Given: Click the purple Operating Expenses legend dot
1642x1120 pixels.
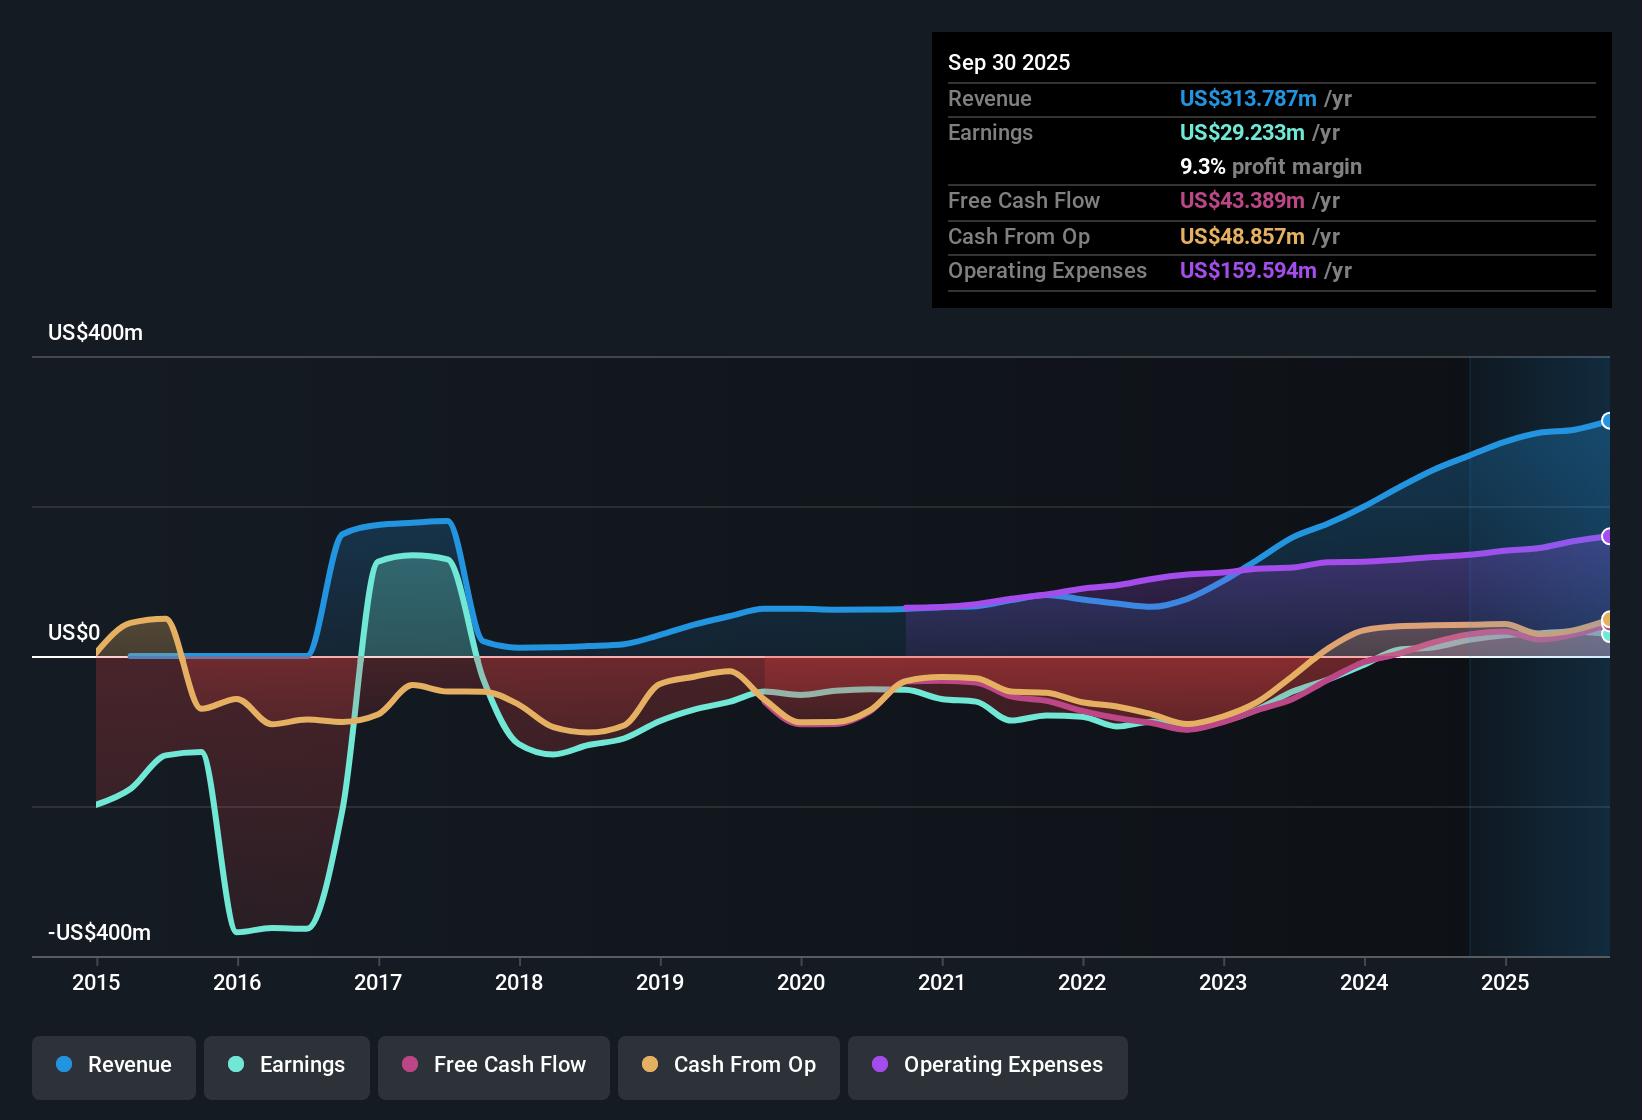Looking at the screenshot, I should point(880,1064).
